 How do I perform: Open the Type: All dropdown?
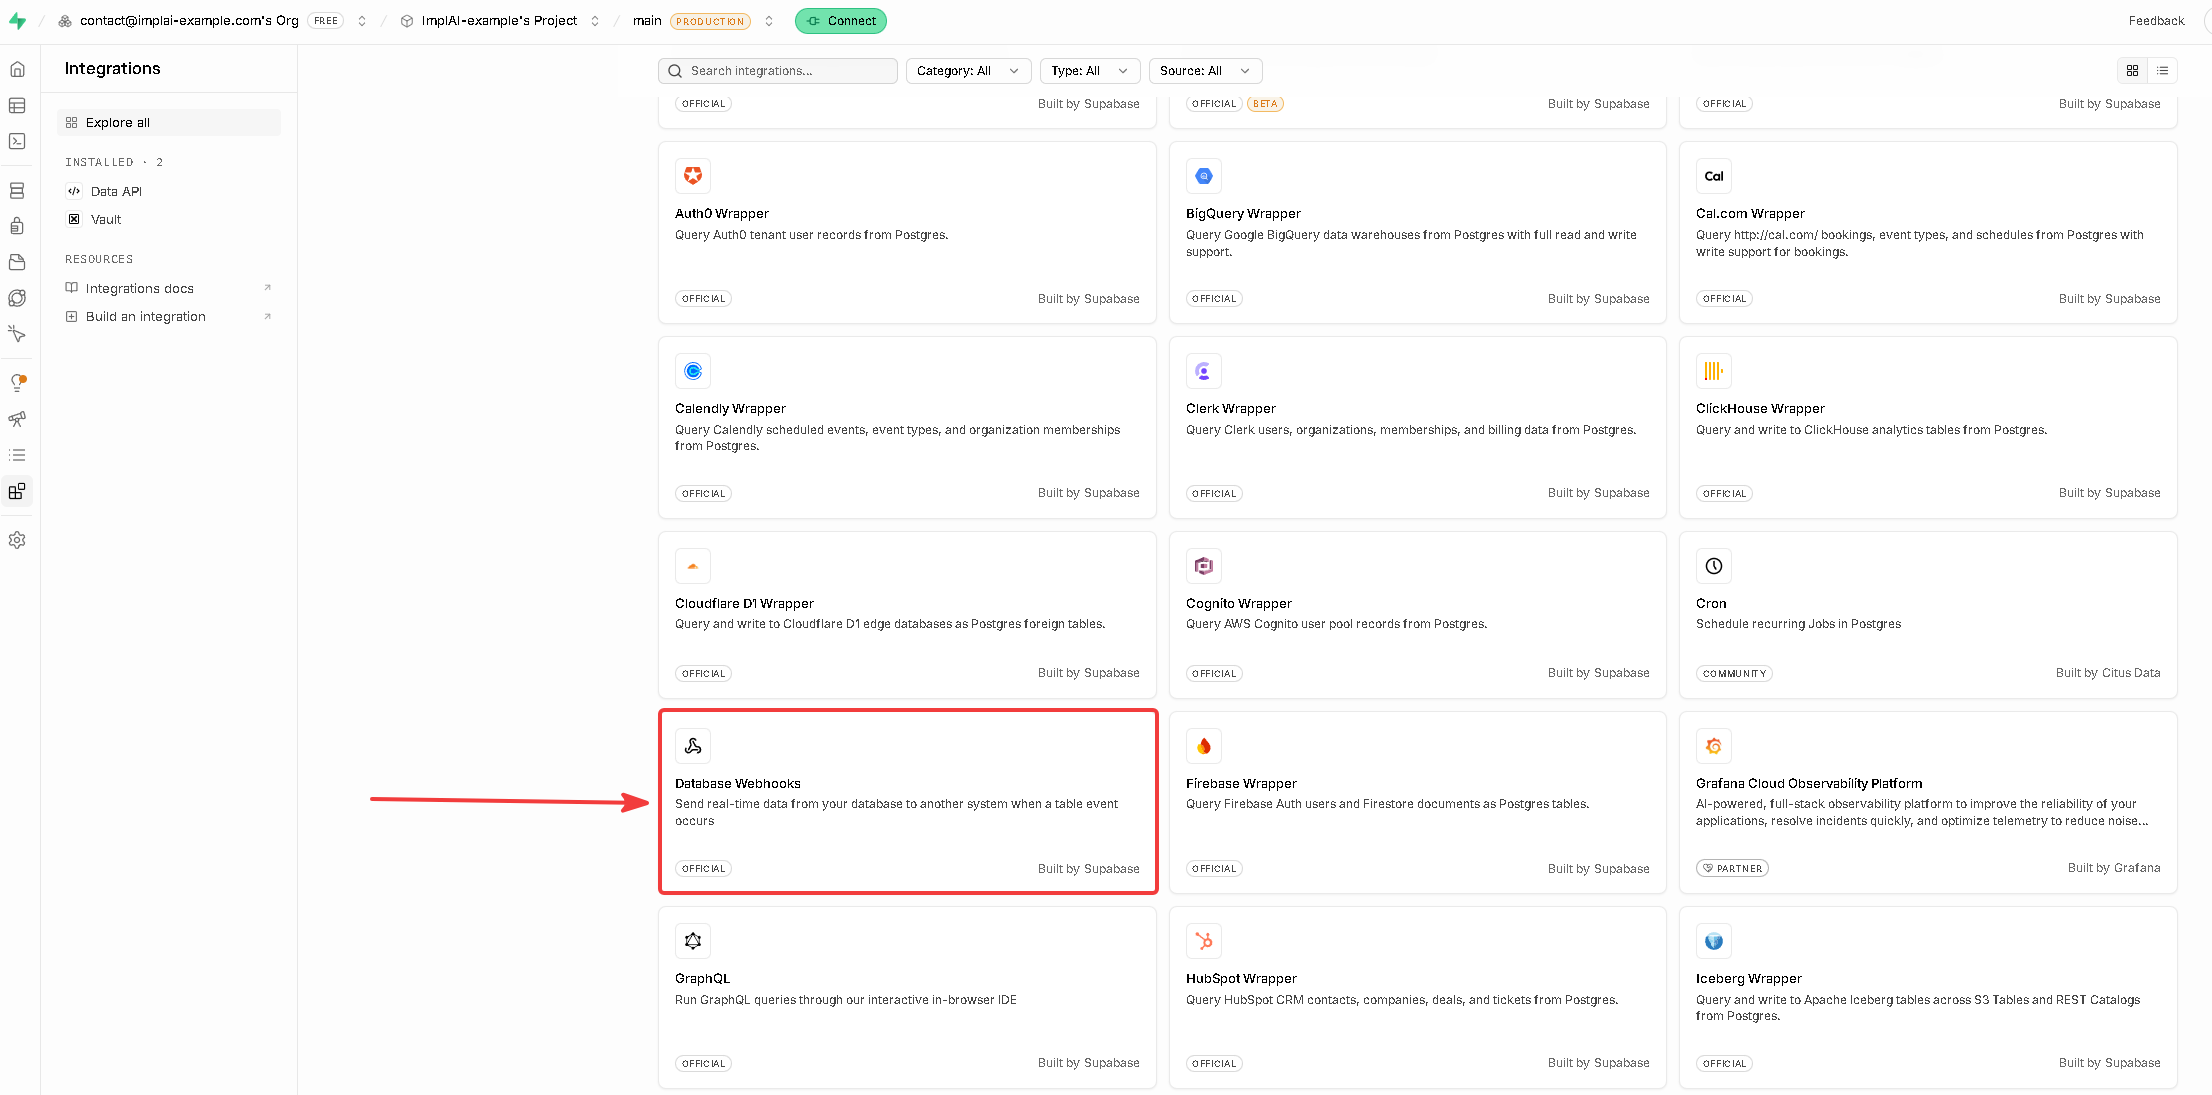click(1090, 71)
